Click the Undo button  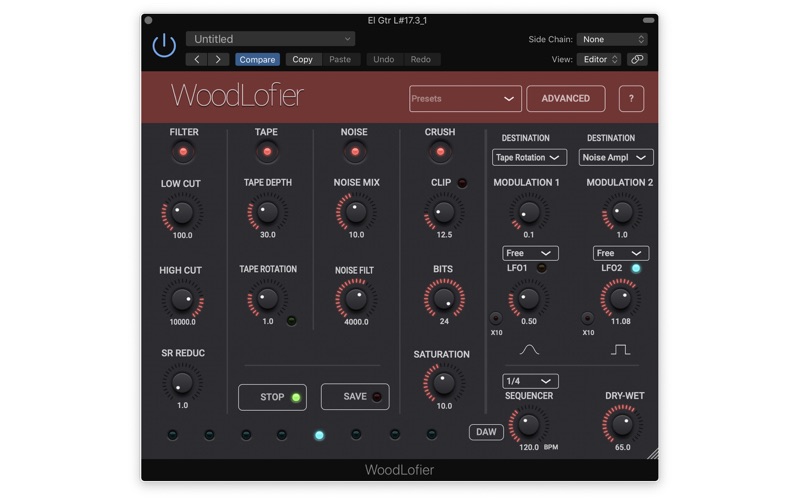click(384, 59)
